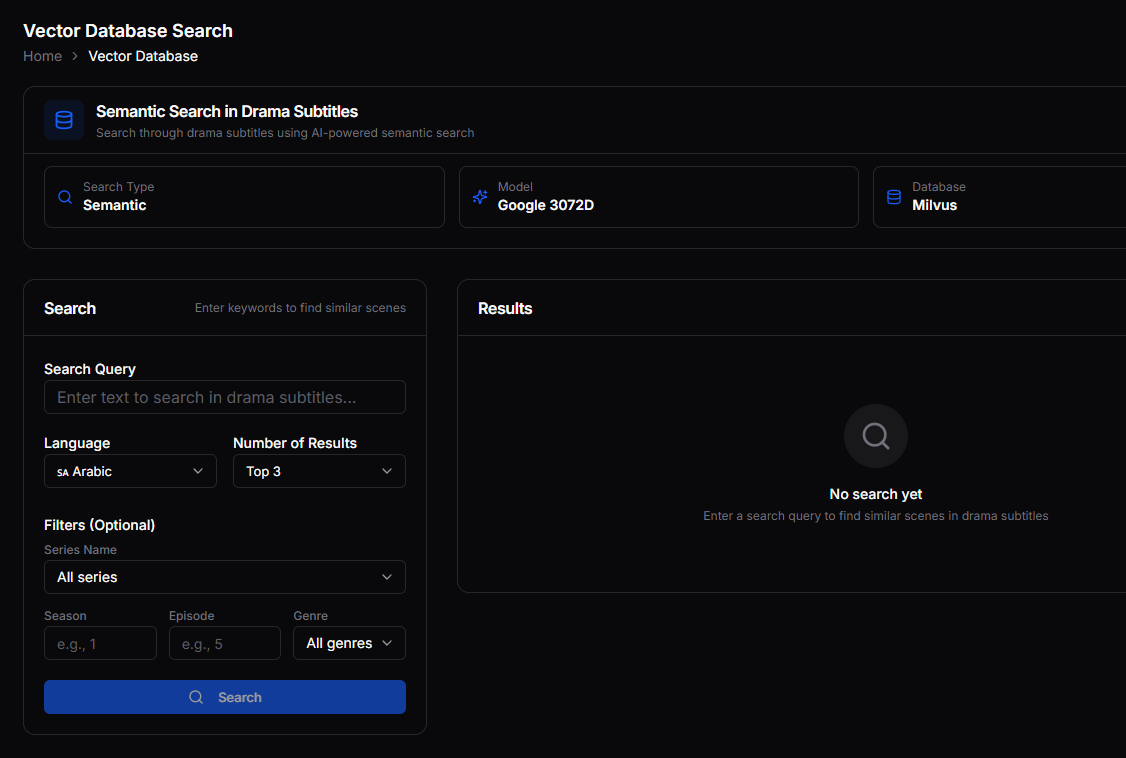Click the breadcrumb chevron separator after Home
This screenshot has height=758, width=1126.
click(75, 57)
